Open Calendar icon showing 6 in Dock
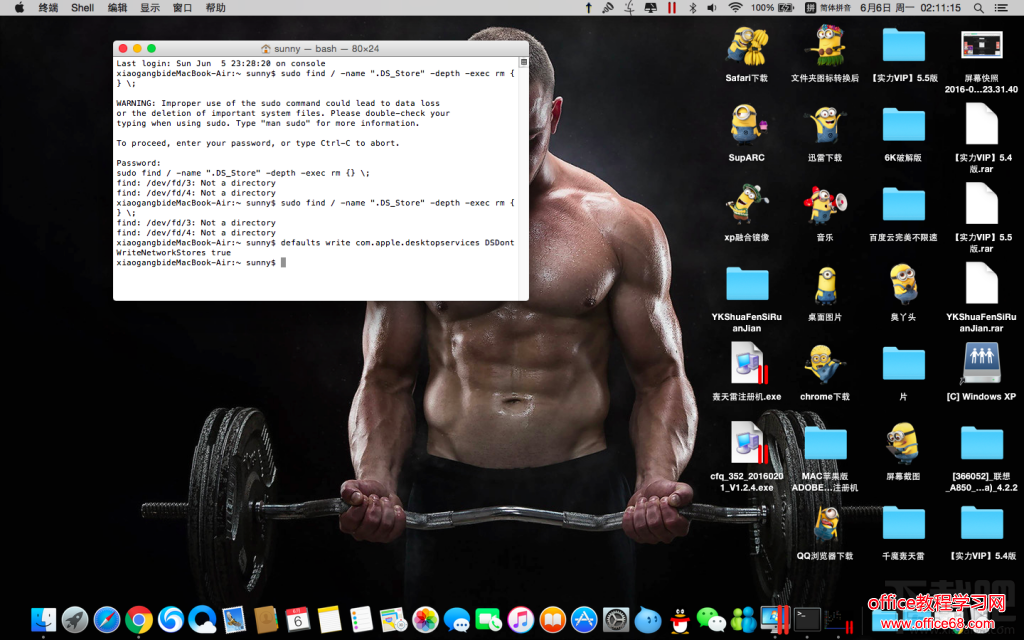The height and width of the screenshot is (640, 1024). tap(298, 619)
